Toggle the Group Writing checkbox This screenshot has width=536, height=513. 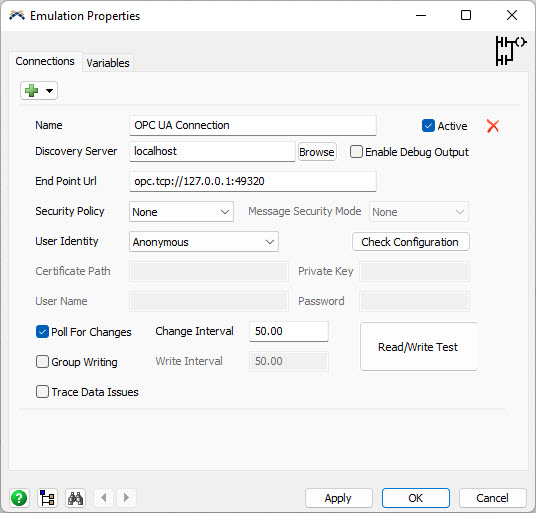point(42,362)
